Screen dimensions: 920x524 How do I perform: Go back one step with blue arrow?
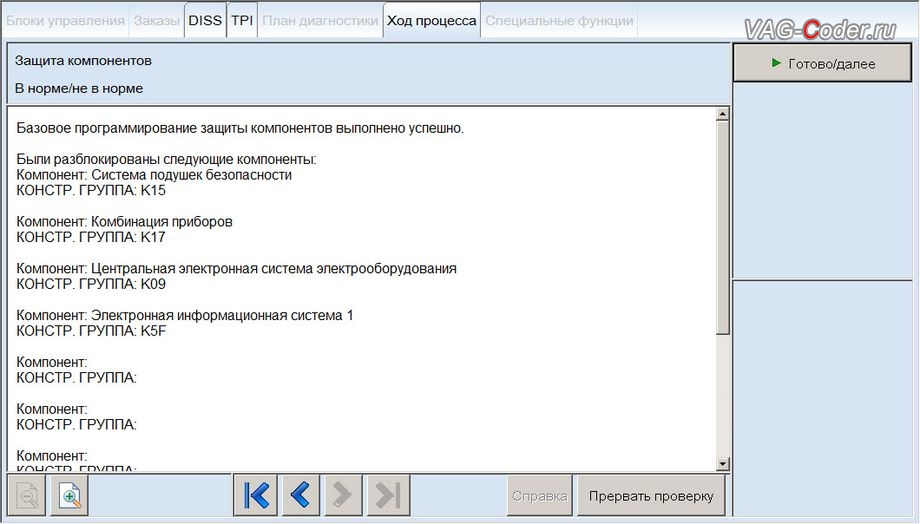pyautogui.click(x=300, y=495)
